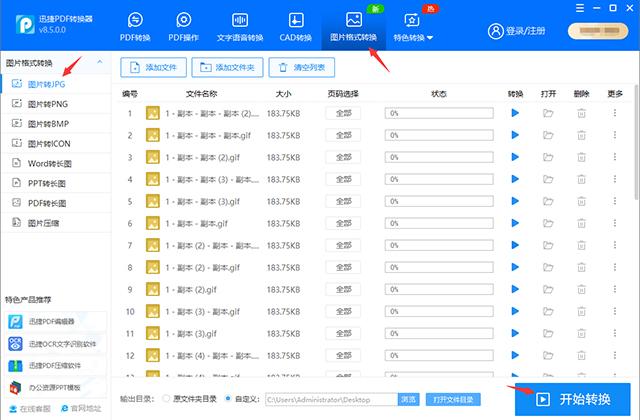Click the output directory path field

(331, 400)
